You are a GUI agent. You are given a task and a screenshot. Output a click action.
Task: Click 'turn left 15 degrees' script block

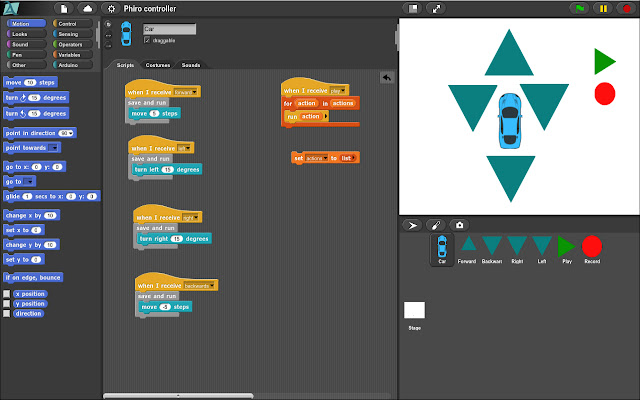click(167, 169)
